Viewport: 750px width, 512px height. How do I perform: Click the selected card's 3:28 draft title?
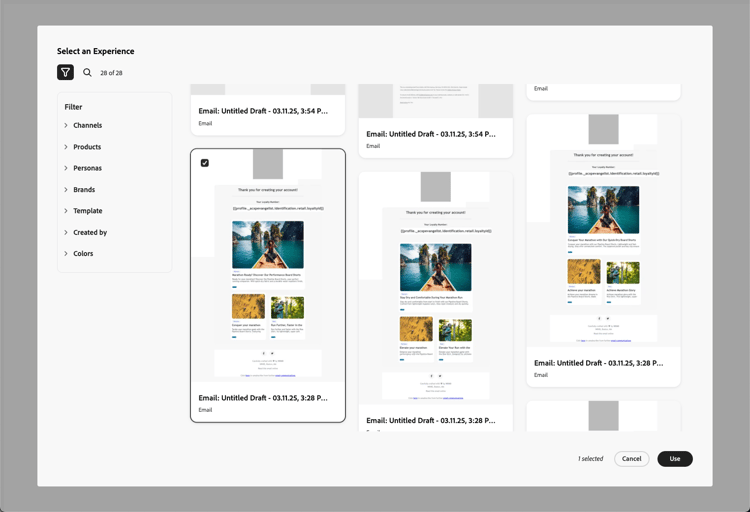click(263, 398)
